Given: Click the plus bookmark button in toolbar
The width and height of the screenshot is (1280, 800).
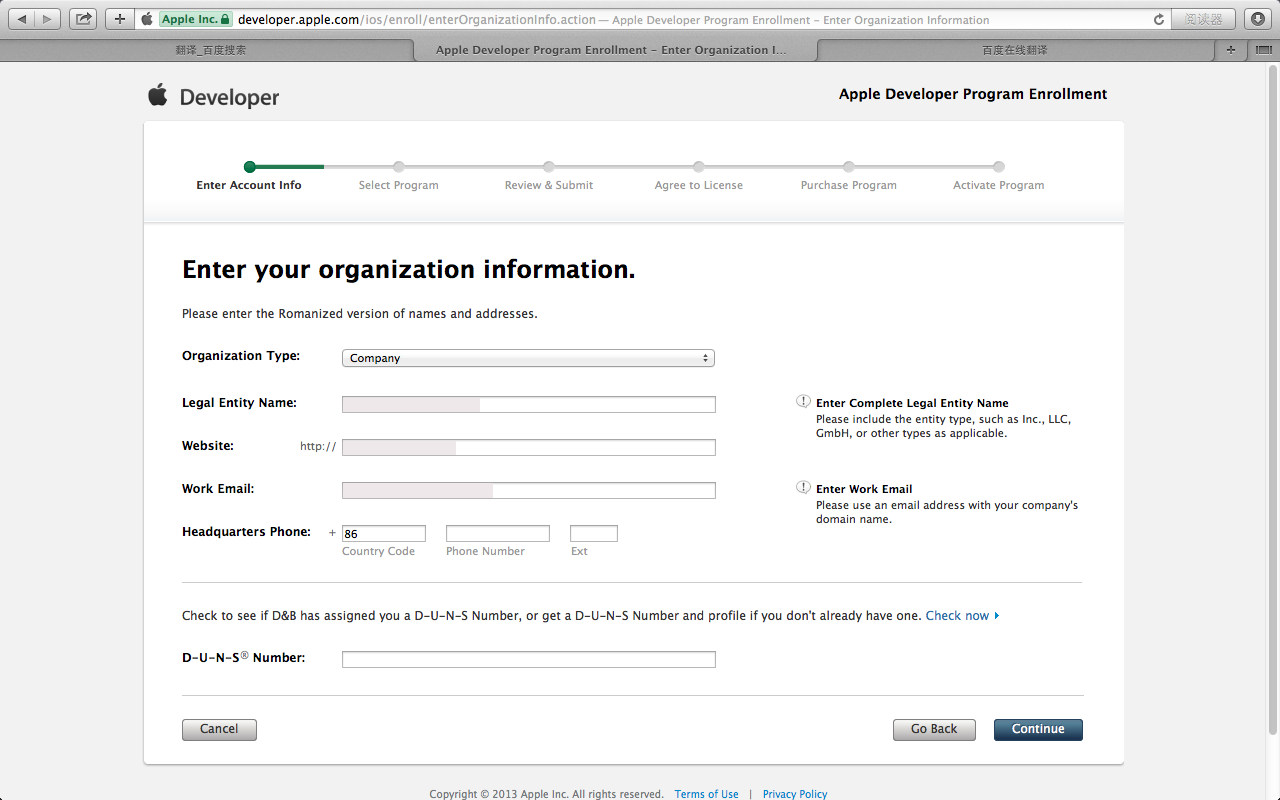Looking at the screenshot, I should pyautogui.click(x=119, y=19).
